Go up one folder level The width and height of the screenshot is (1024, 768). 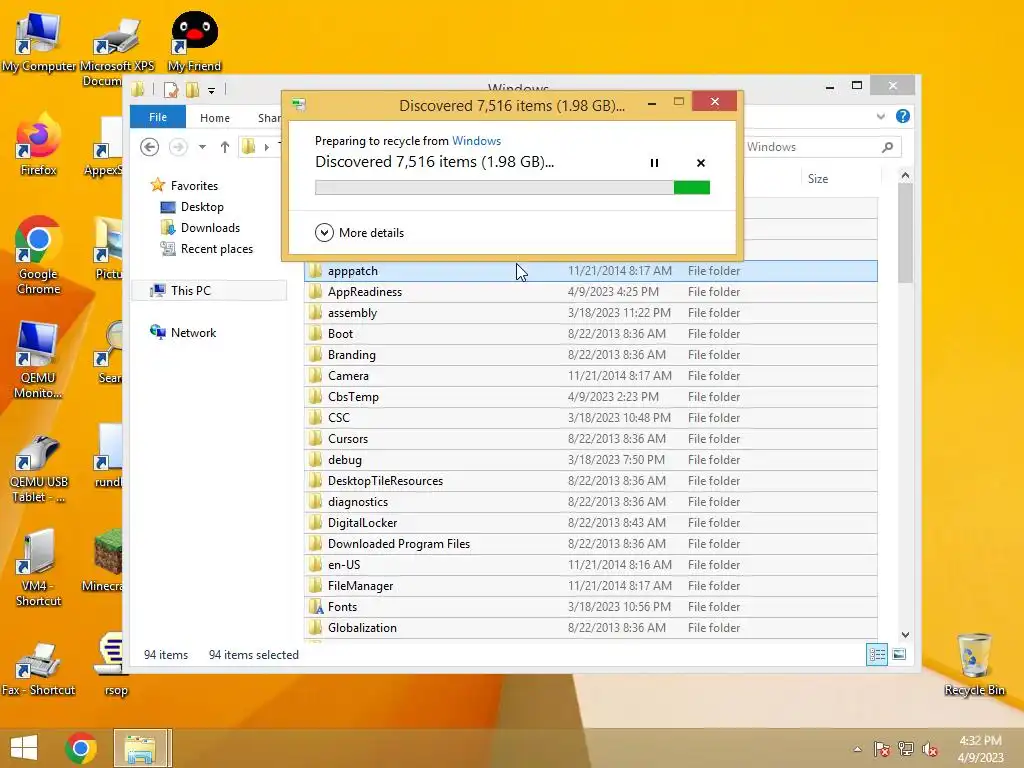(x=225, y=147)
